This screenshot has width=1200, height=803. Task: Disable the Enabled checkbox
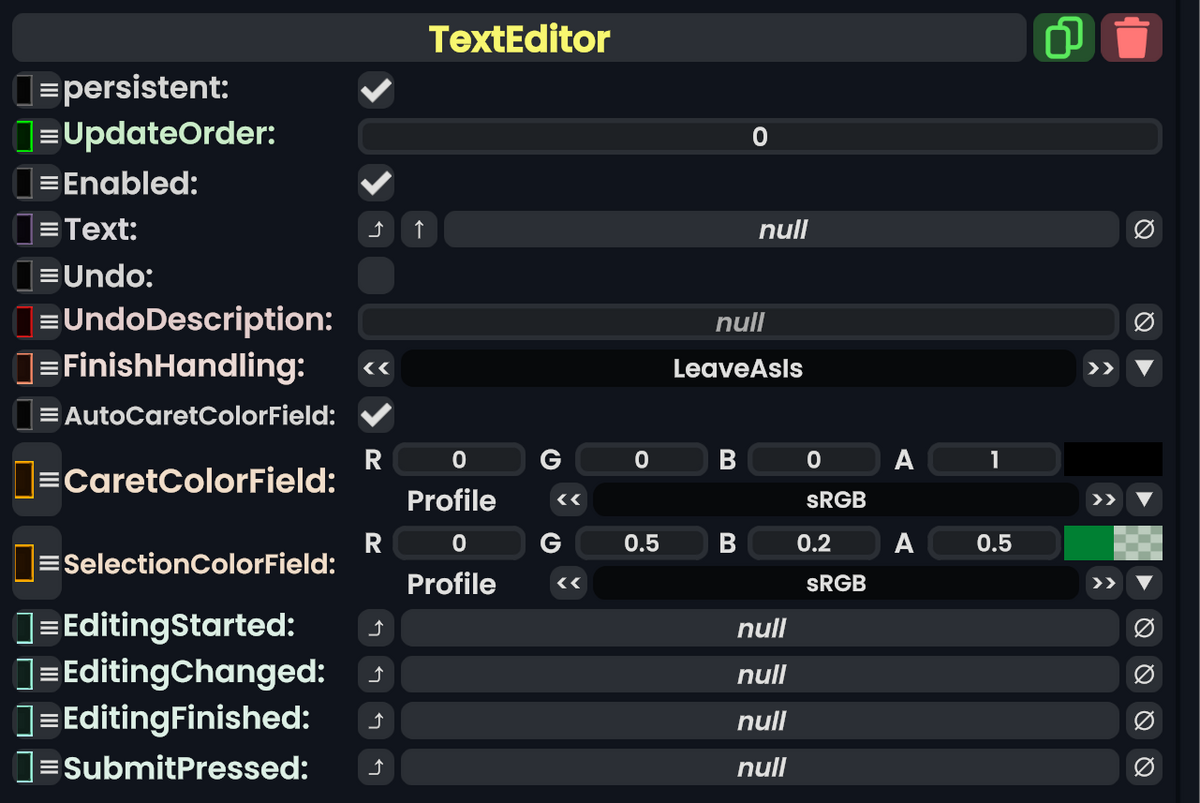[x=376, y=183]
